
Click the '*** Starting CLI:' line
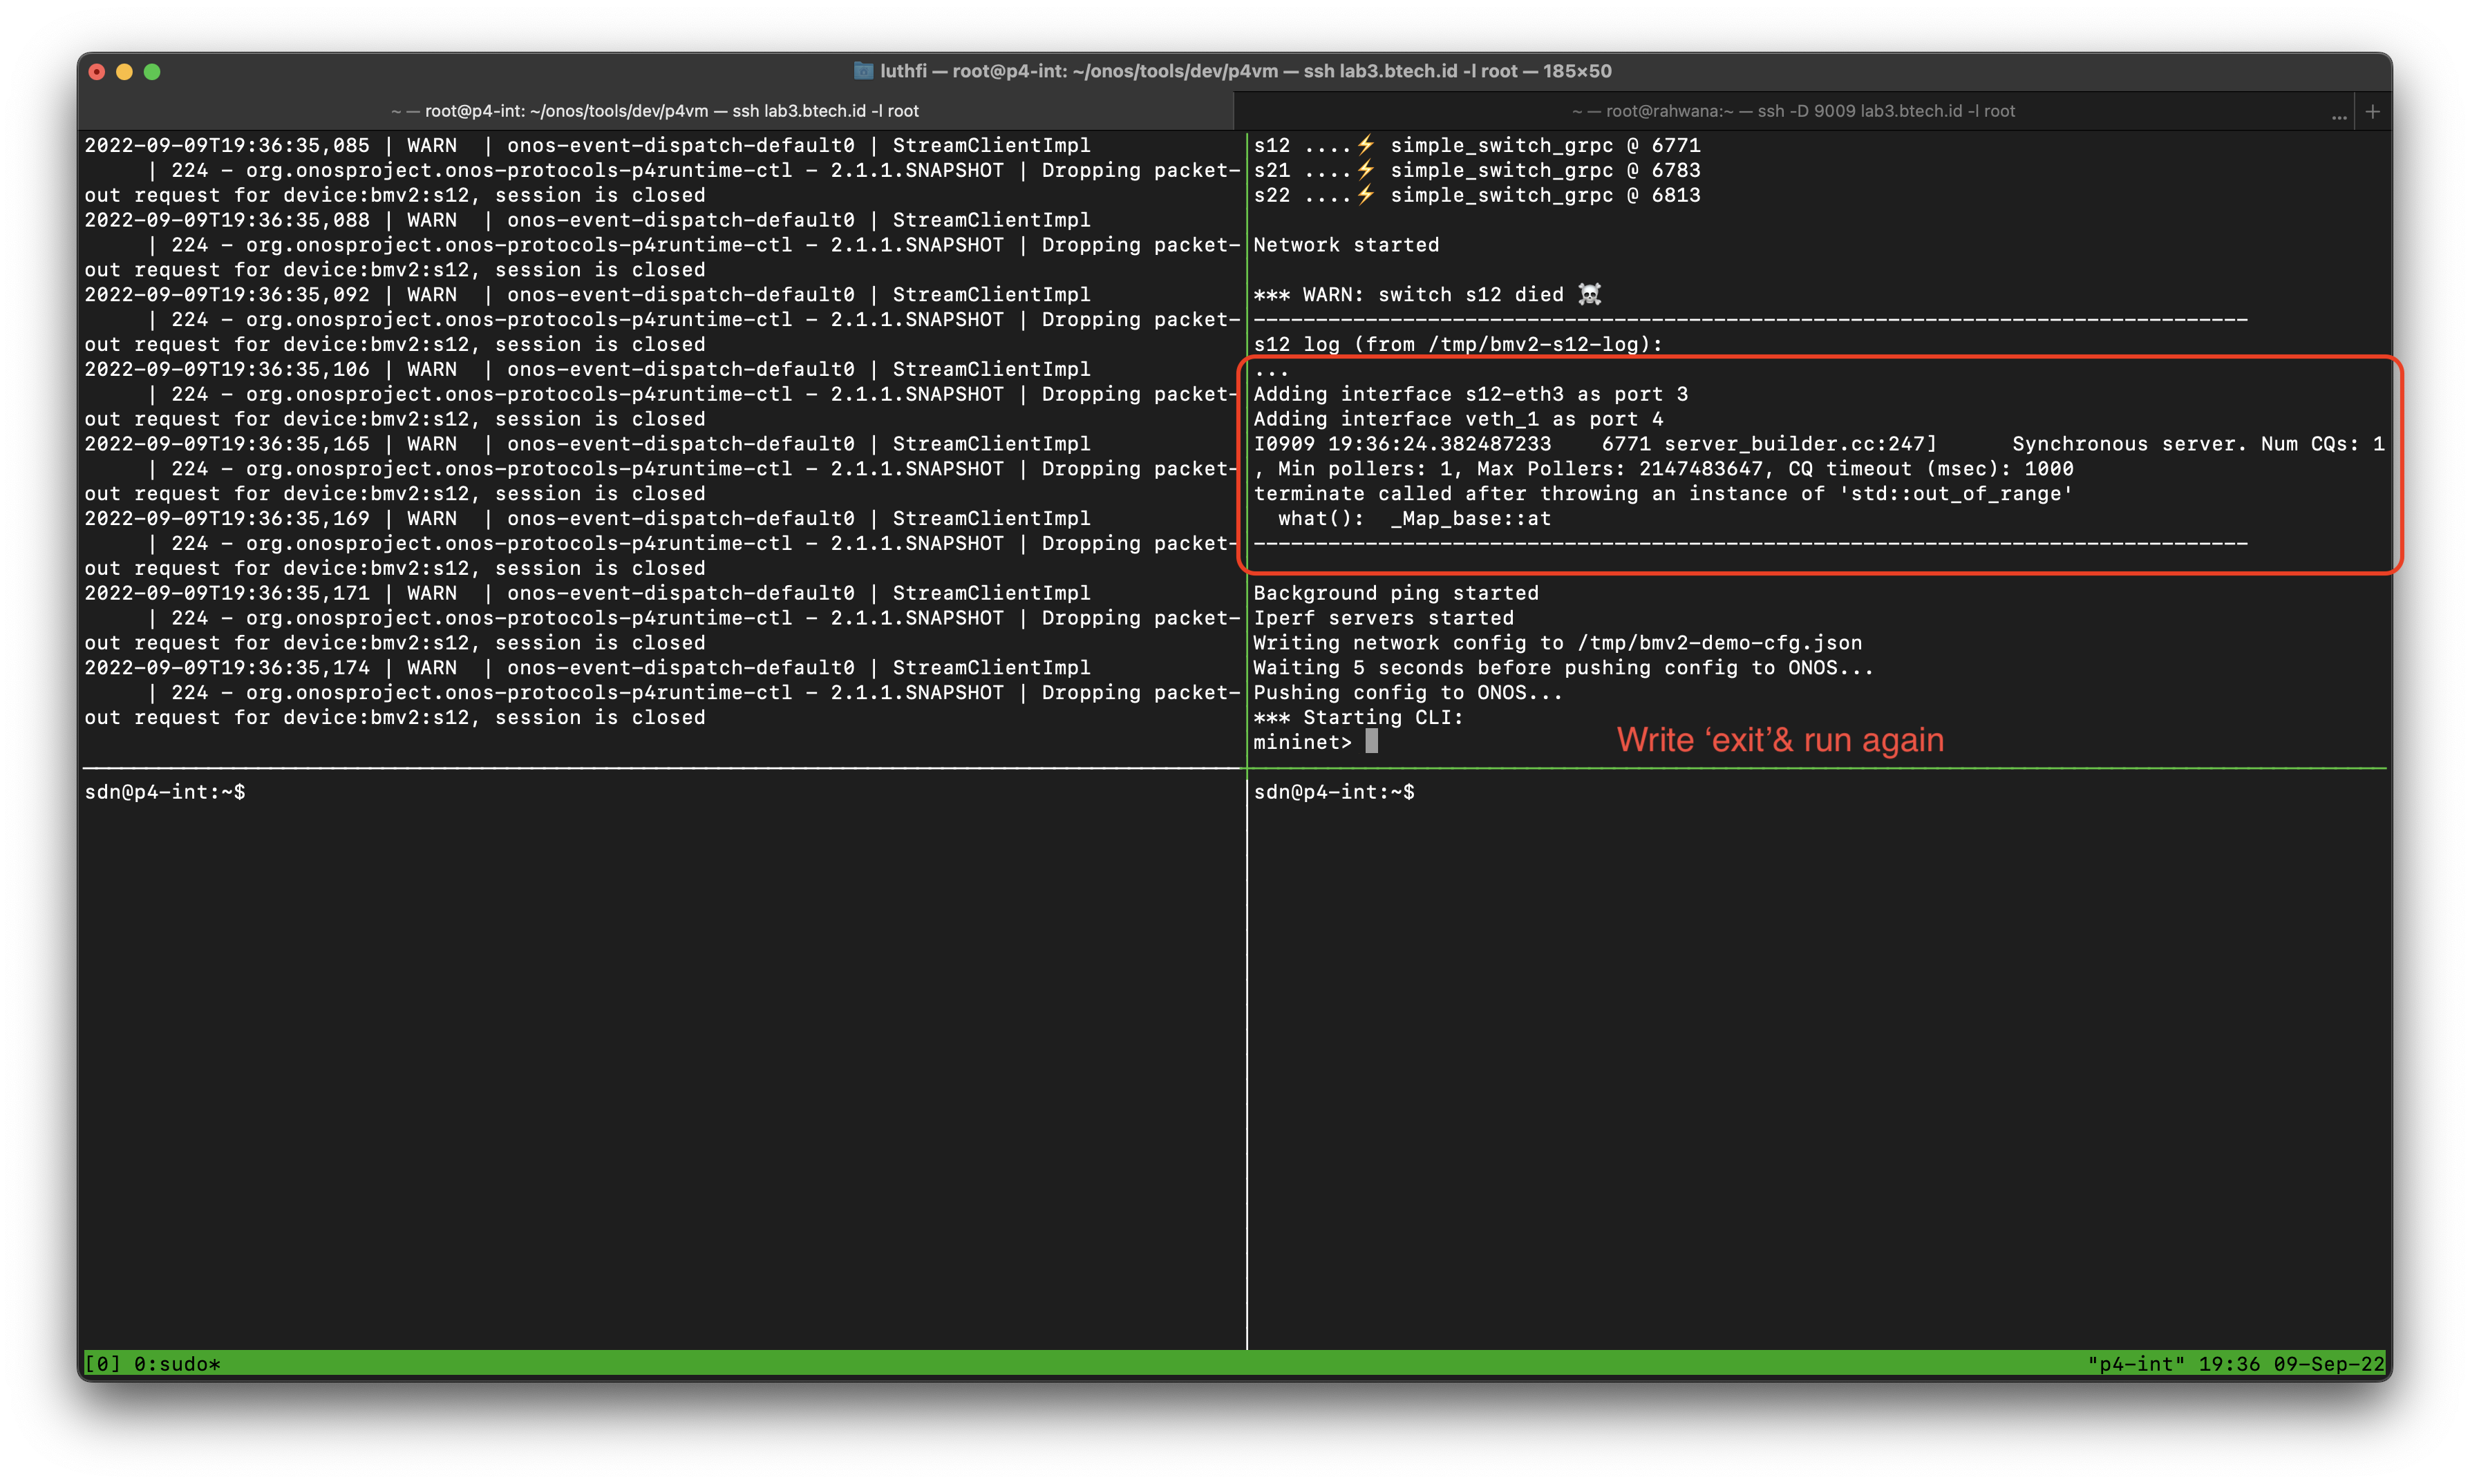click(1358, 718)
